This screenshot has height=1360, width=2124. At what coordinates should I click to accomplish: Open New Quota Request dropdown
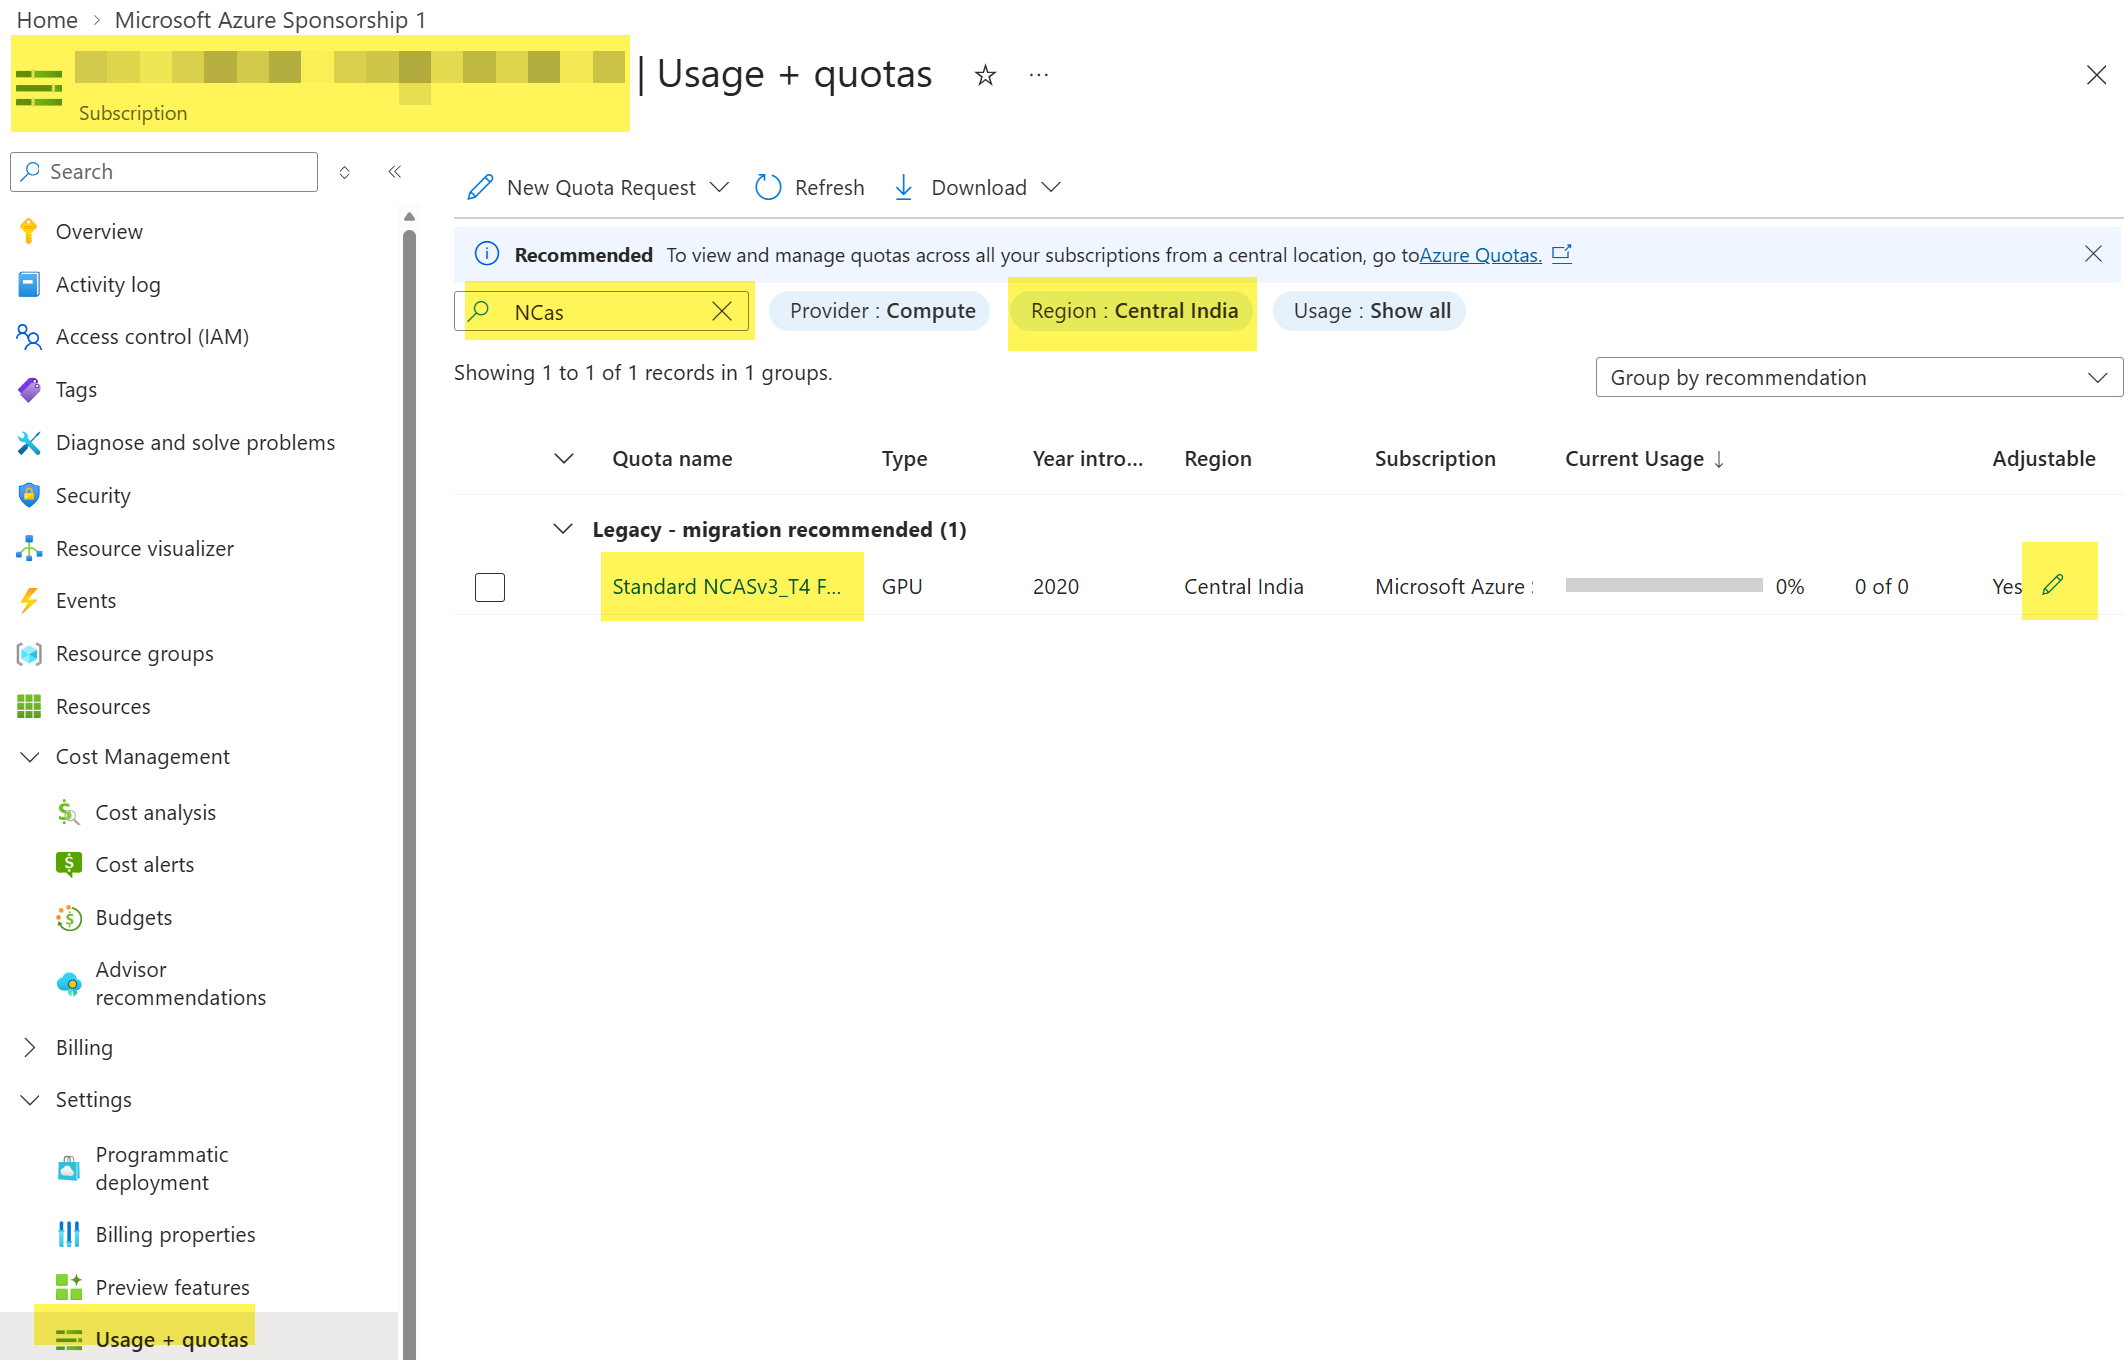598,187
